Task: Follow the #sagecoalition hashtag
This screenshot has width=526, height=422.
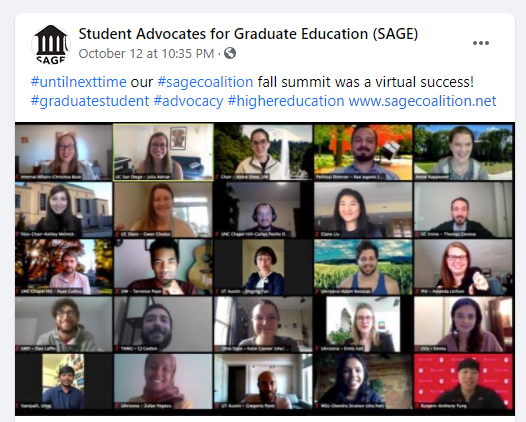Action: tap(205, 82)
